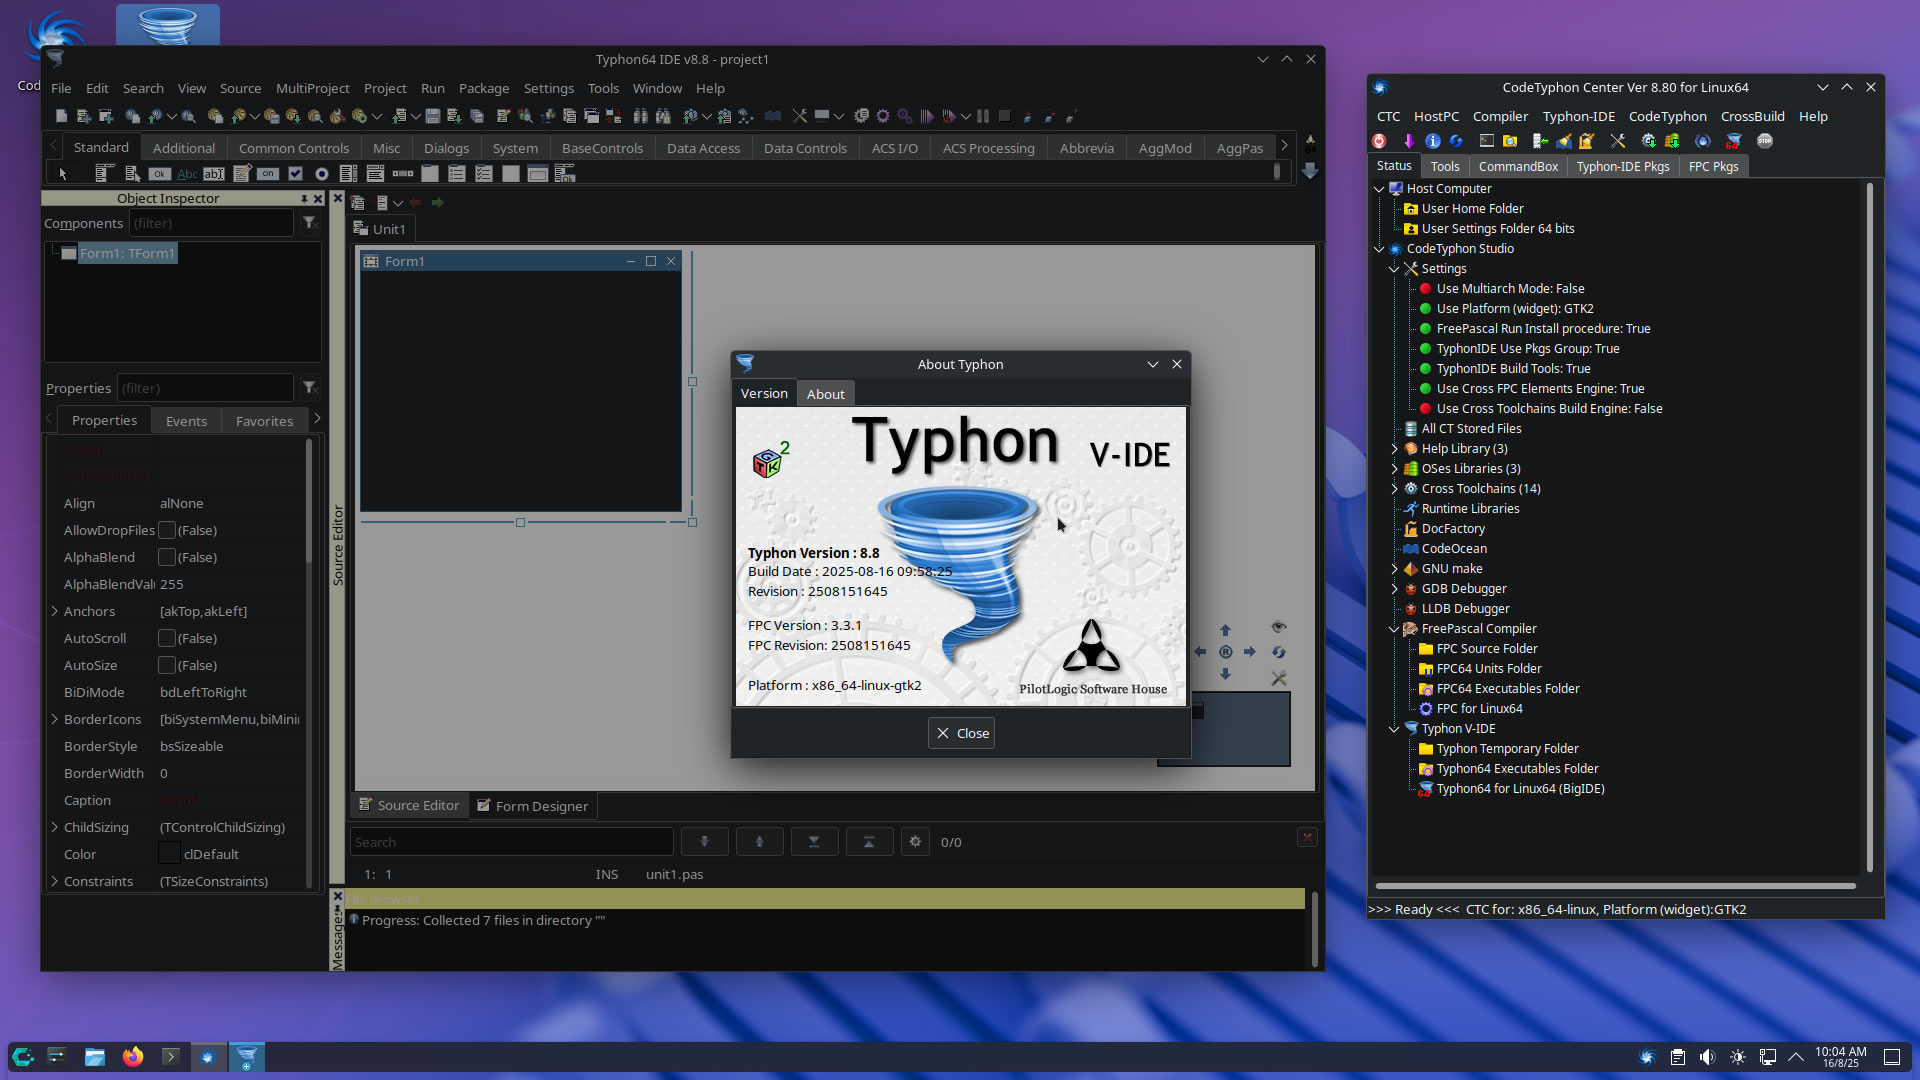The height and width of the screenshot is (1080, 1920).
Task: Toggle the AutoScroll checkbox
Action: 167,638
